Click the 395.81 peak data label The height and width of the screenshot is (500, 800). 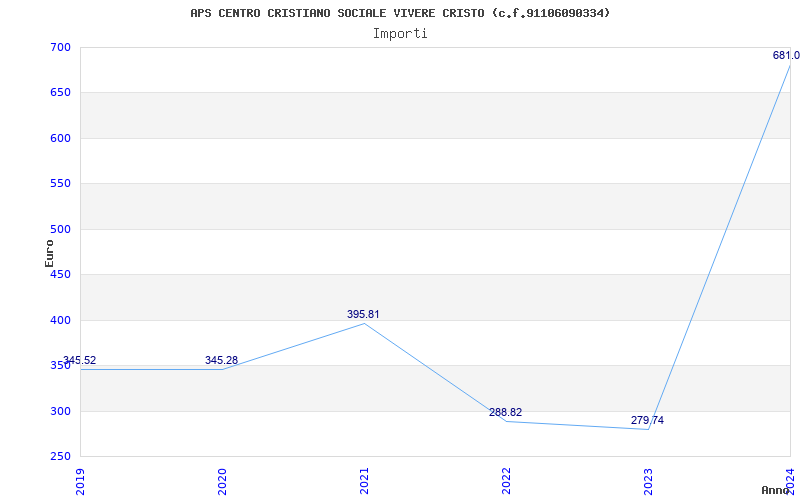click(363, 315)
